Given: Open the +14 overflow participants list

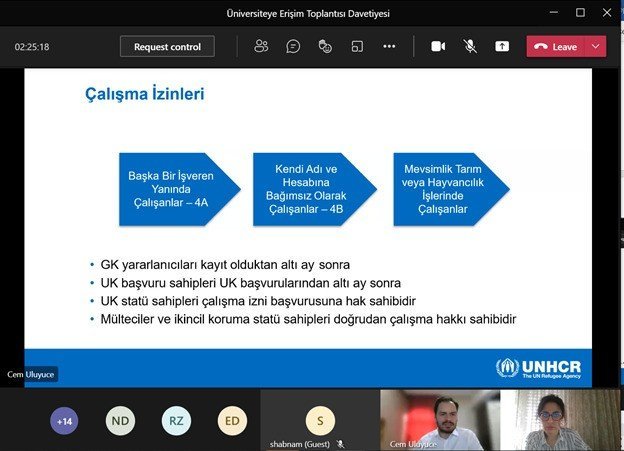Looking at the screenshot, I should click(64, 421).
